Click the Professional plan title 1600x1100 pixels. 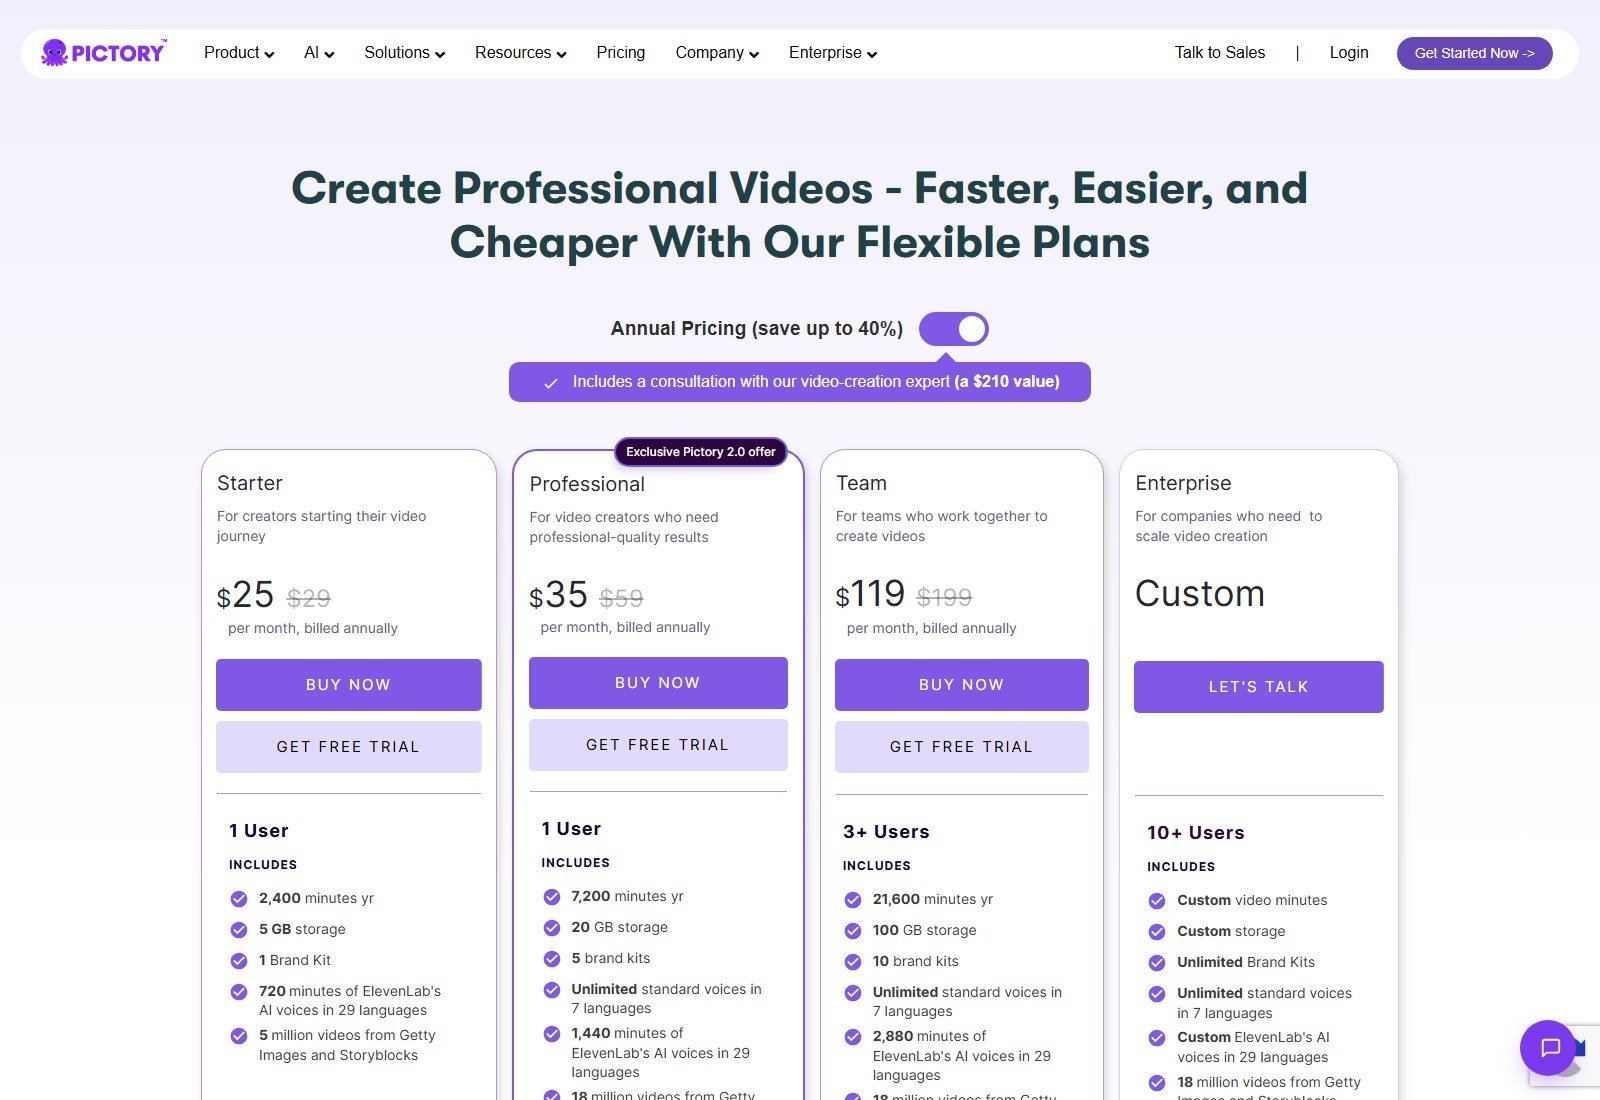click(587, 484)
